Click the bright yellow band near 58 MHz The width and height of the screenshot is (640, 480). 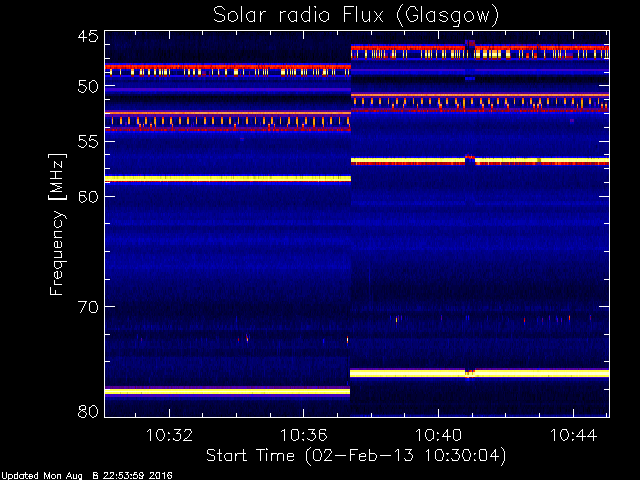point(228,178)
